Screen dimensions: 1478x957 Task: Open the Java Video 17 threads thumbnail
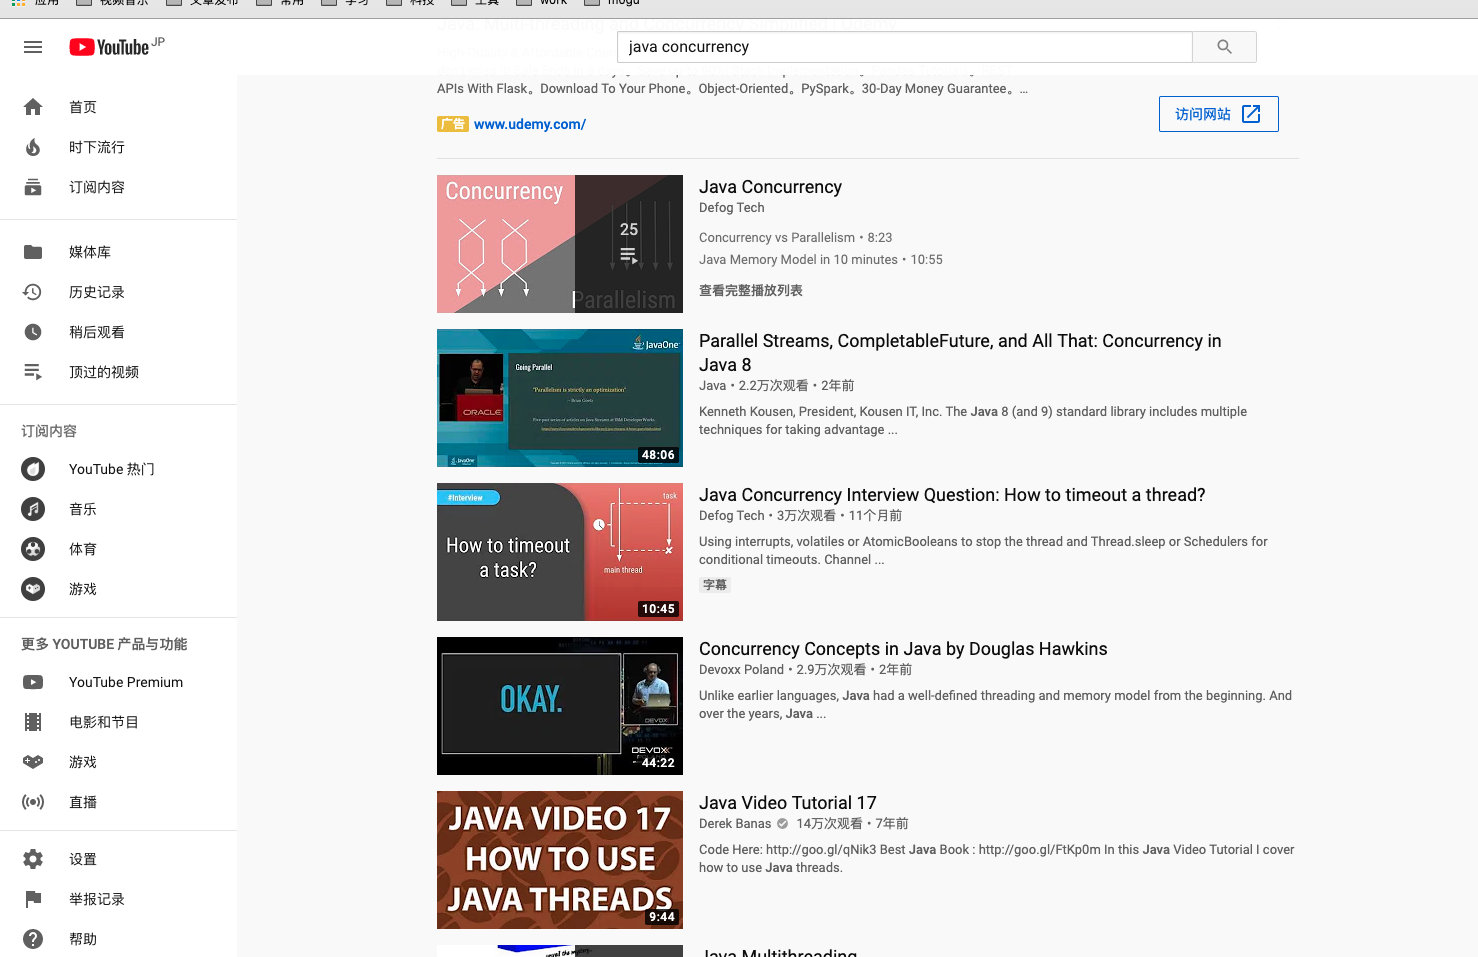tap(560, 860)
